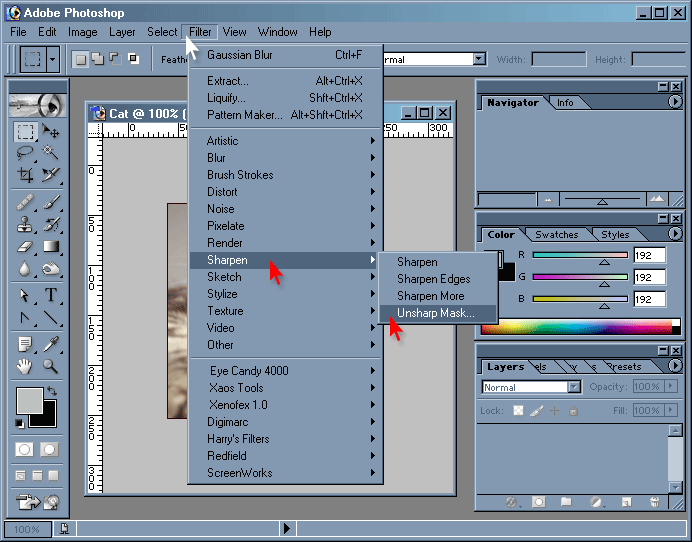Screen dimensions: 692x542
Task: Select the Slice tool
Action: pyautogui.click(x=50, y=175)
